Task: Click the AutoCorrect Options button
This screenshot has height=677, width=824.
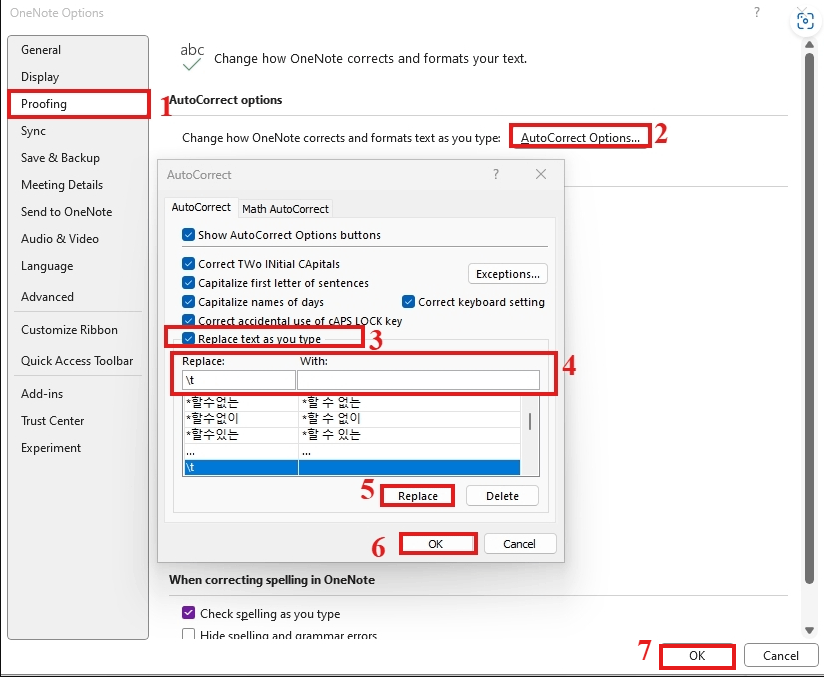Action: point(580,138)
